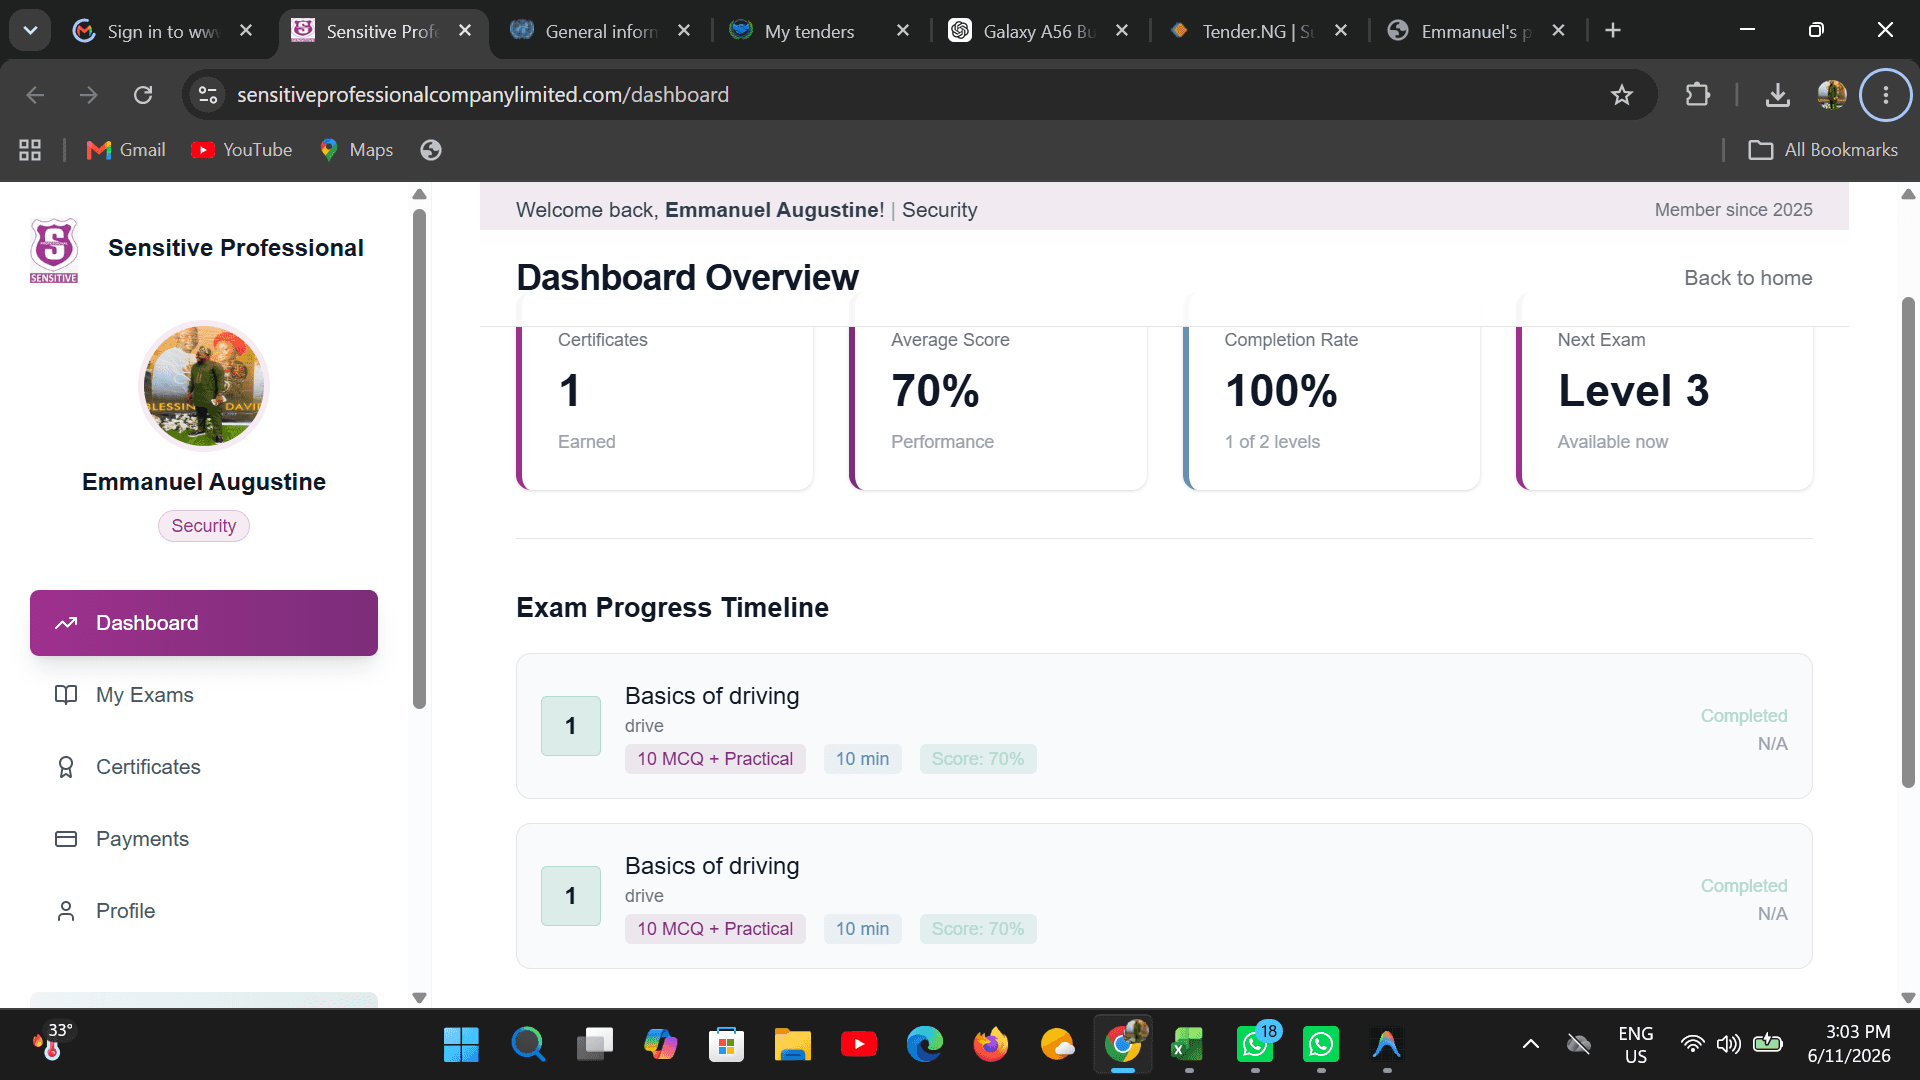
Task: Click the main page scrollbar thumb
Action: point(1908,540)
